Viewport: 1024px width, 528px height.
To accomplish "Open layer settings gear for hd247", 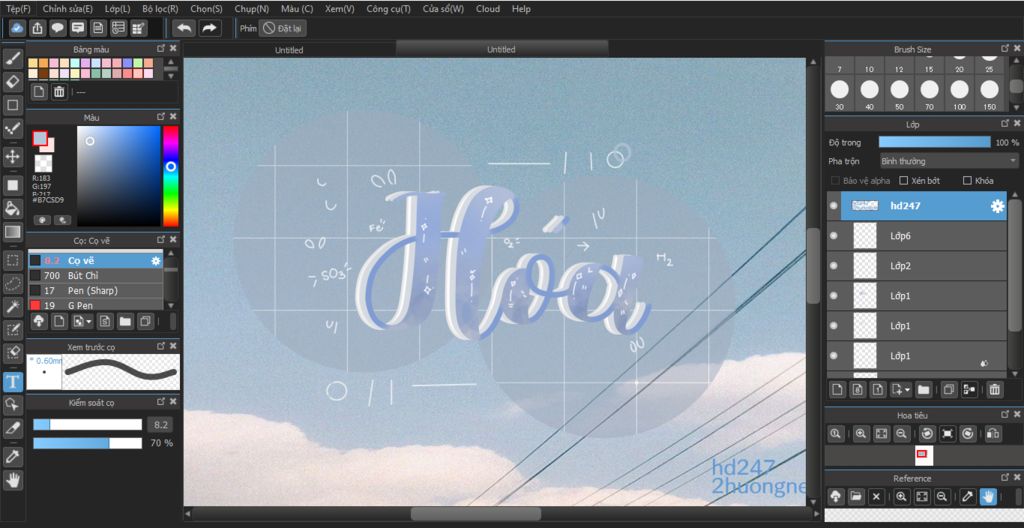I will [997, 206].
